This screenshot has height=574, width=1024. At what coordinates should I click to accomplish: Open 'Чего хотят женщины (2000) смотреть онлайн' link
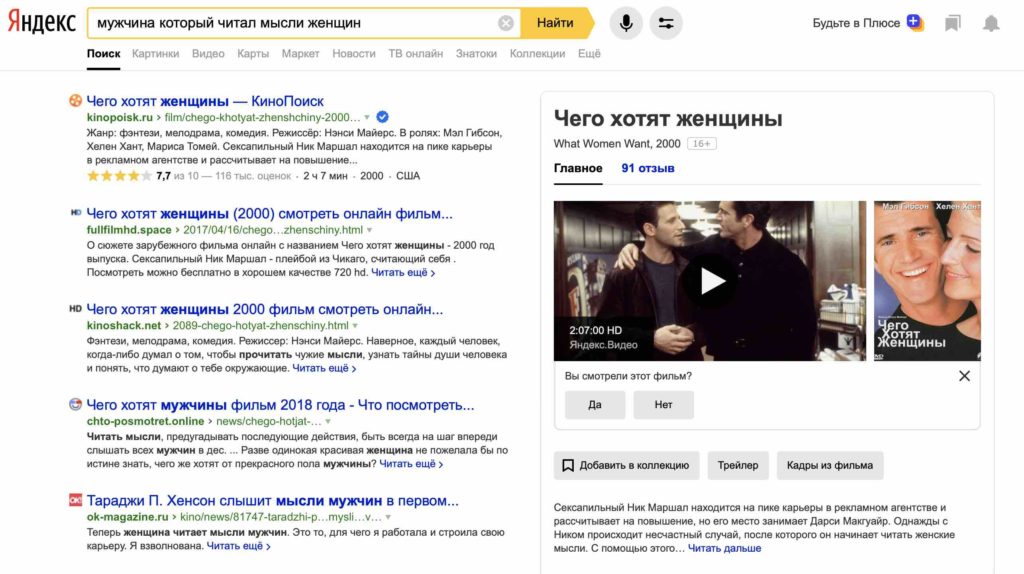(x=269, y=214)
